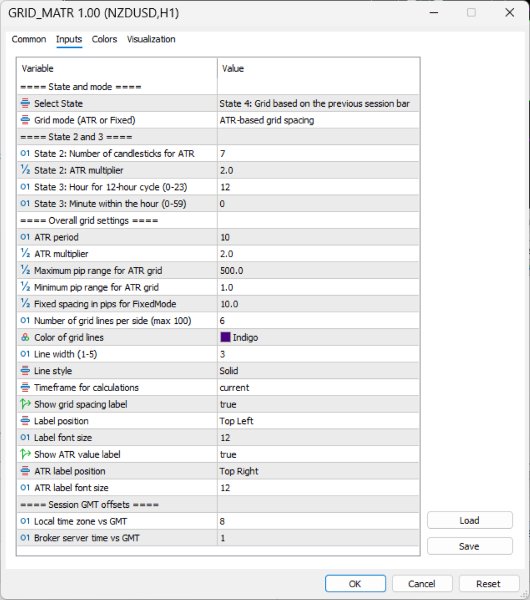Edit Fixed spacing in pips value 10.0
This screenshot has height=600, width=530.
[x=318, y=304]
